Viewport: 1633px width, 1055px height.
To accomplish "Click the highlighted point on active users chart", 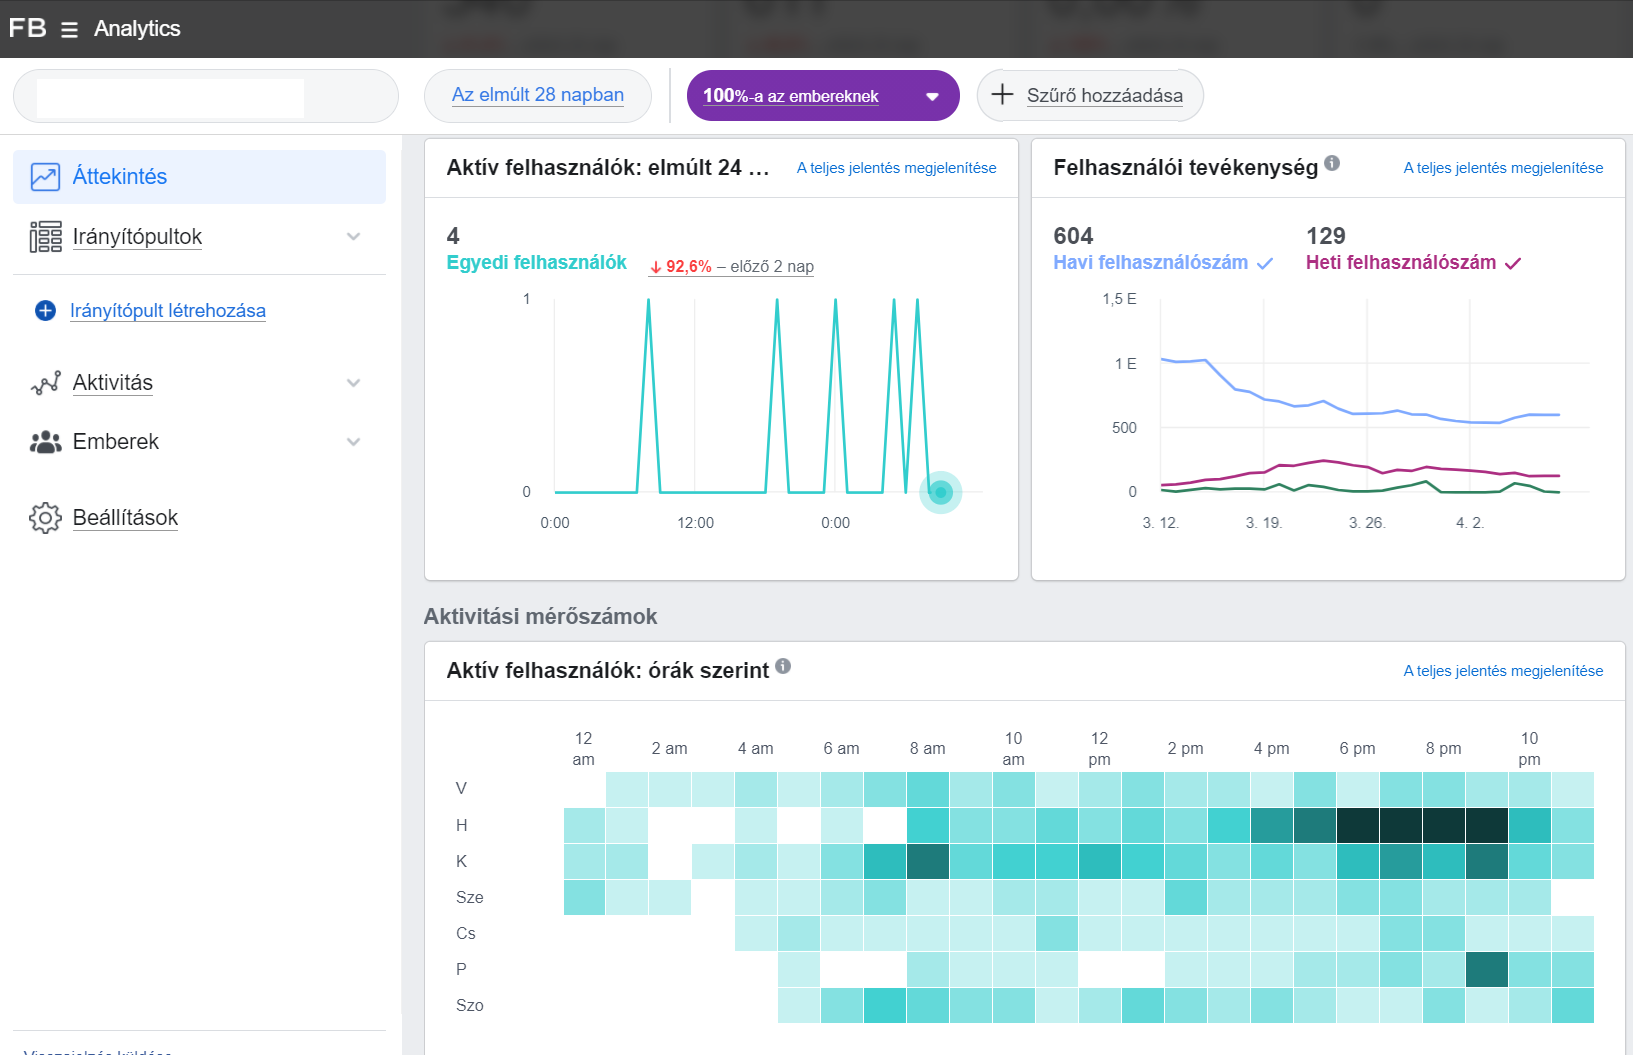I will (940, 492).
